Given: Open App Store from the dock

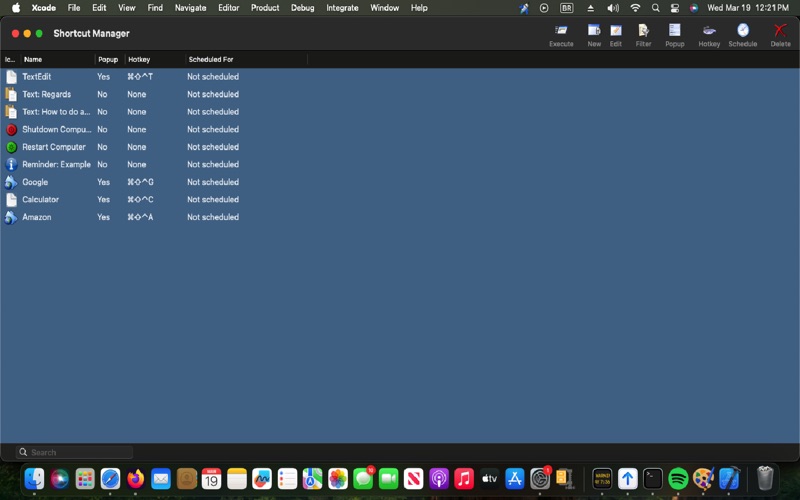Looking at the screenshot, I should [514, 479].
